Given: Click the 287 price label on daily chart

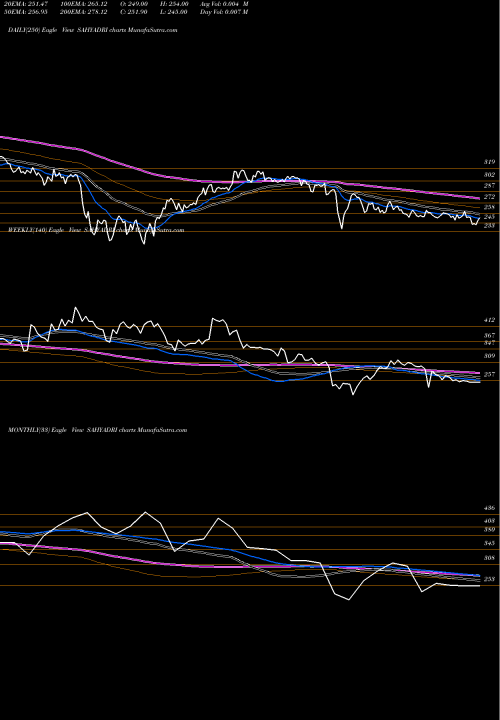Looking at the screenshot, I should (x=489, y=186).
